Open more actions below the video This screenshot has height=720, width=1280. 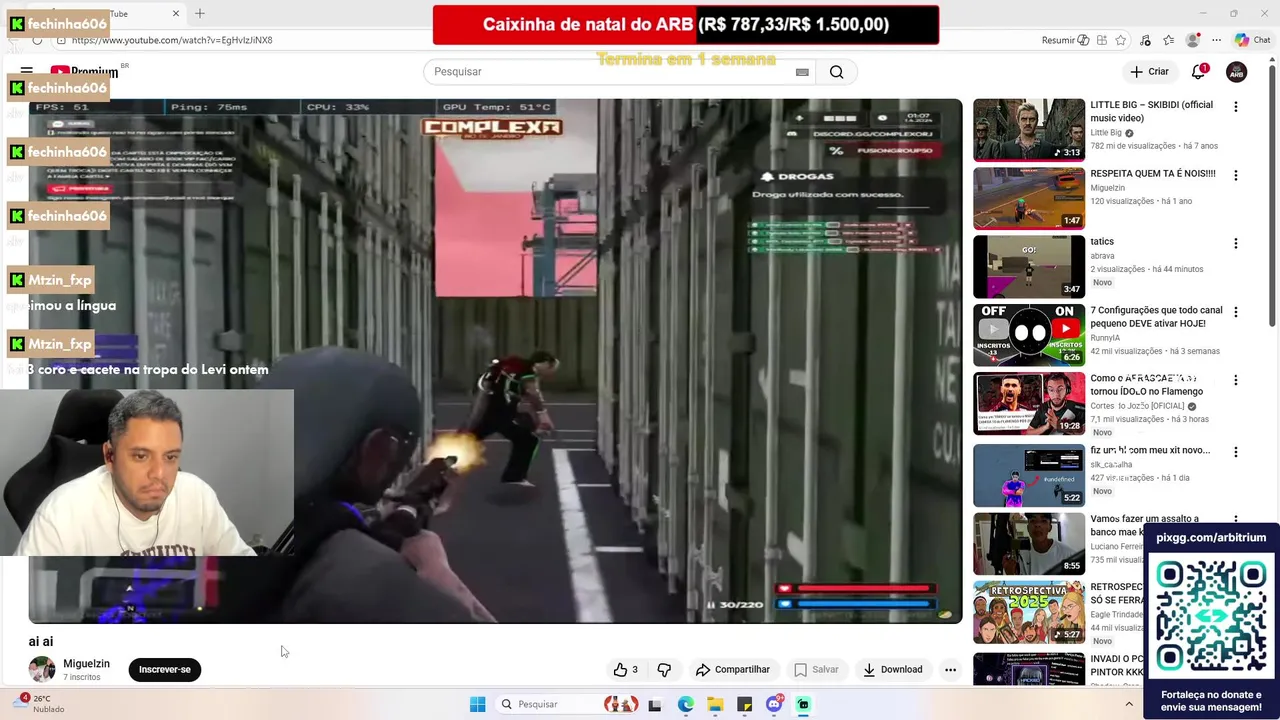(950, 670)
